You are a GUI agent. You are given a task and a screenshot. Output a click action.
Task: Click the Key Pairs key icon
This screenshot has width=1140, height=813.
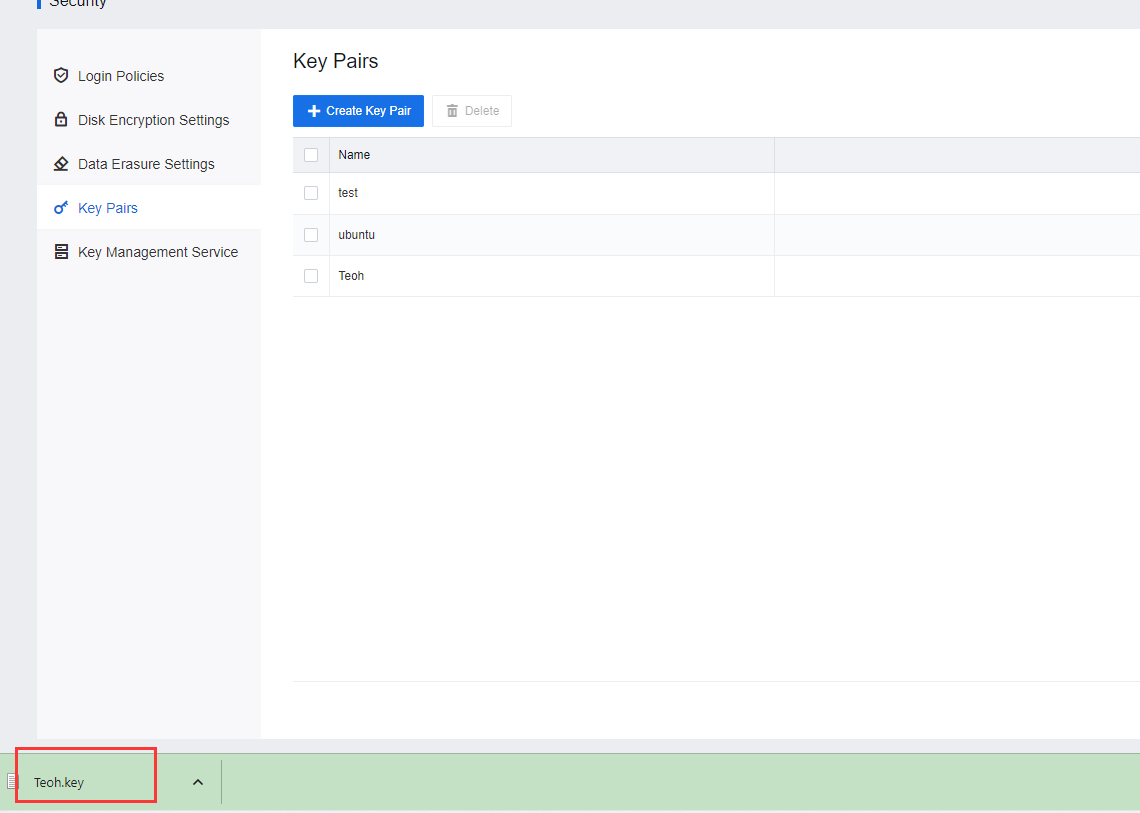[x=61, y=208]
